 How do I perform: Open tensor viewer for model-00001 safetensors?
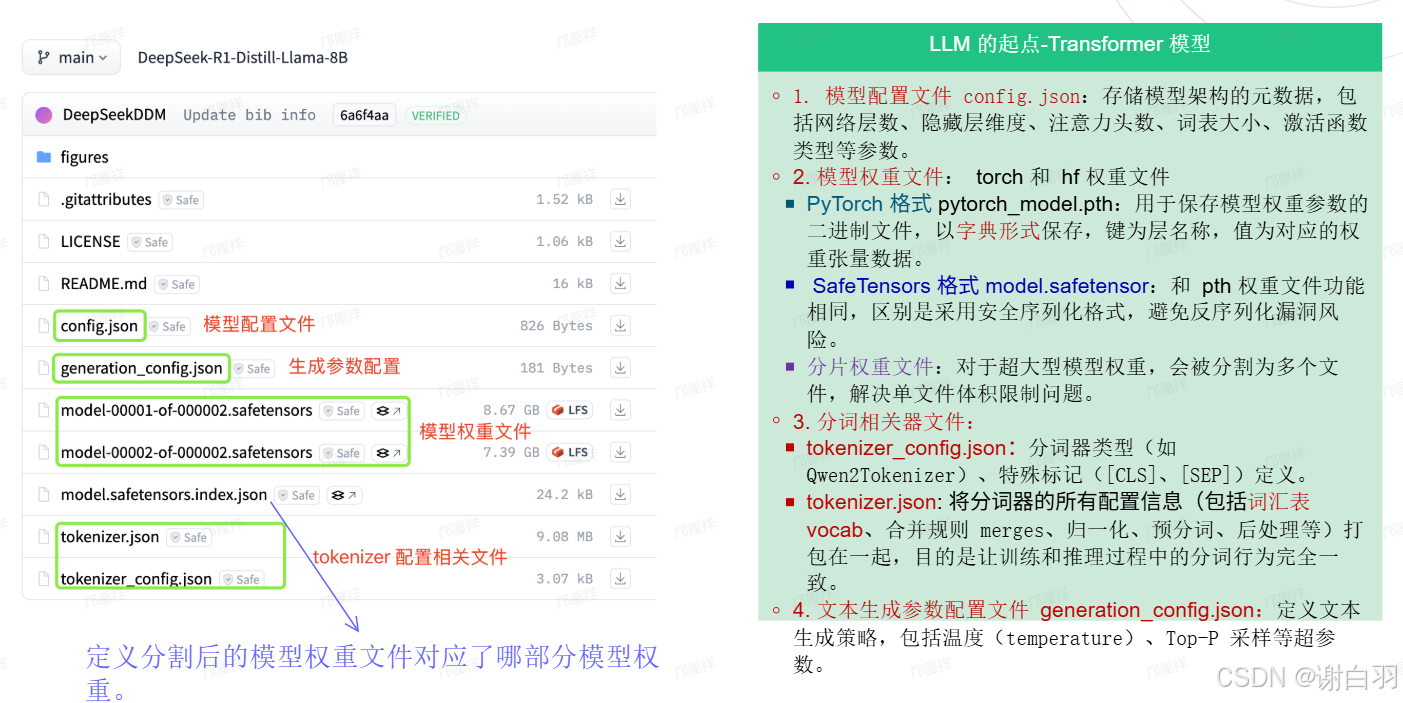tap(387, 410)
